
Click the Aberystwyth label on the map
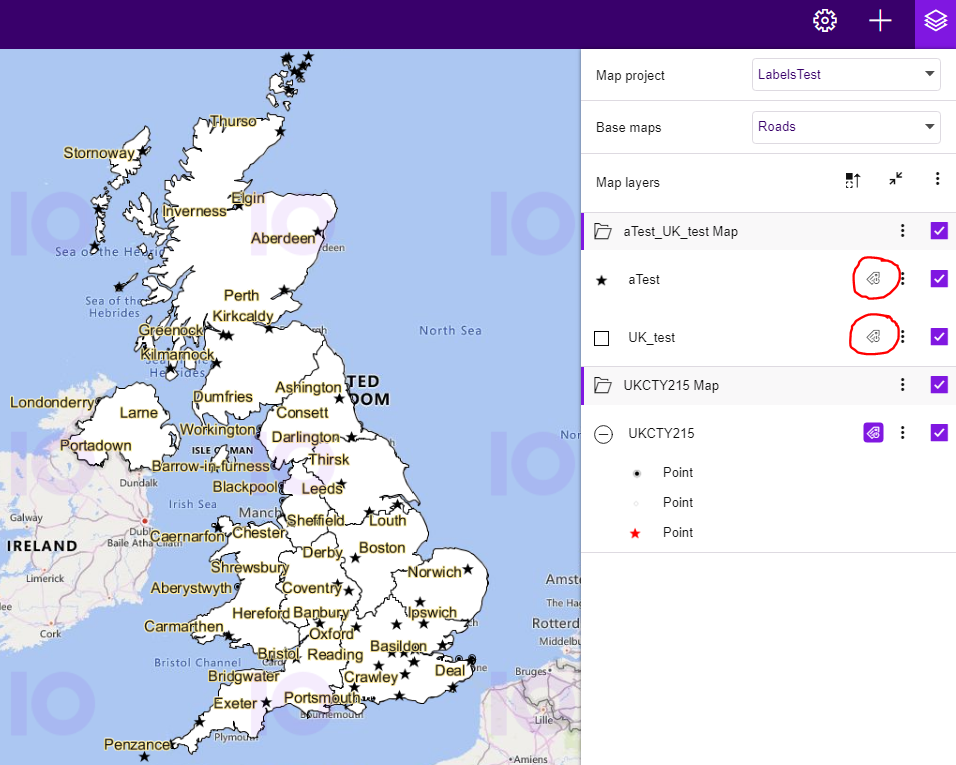pos(191,588)
